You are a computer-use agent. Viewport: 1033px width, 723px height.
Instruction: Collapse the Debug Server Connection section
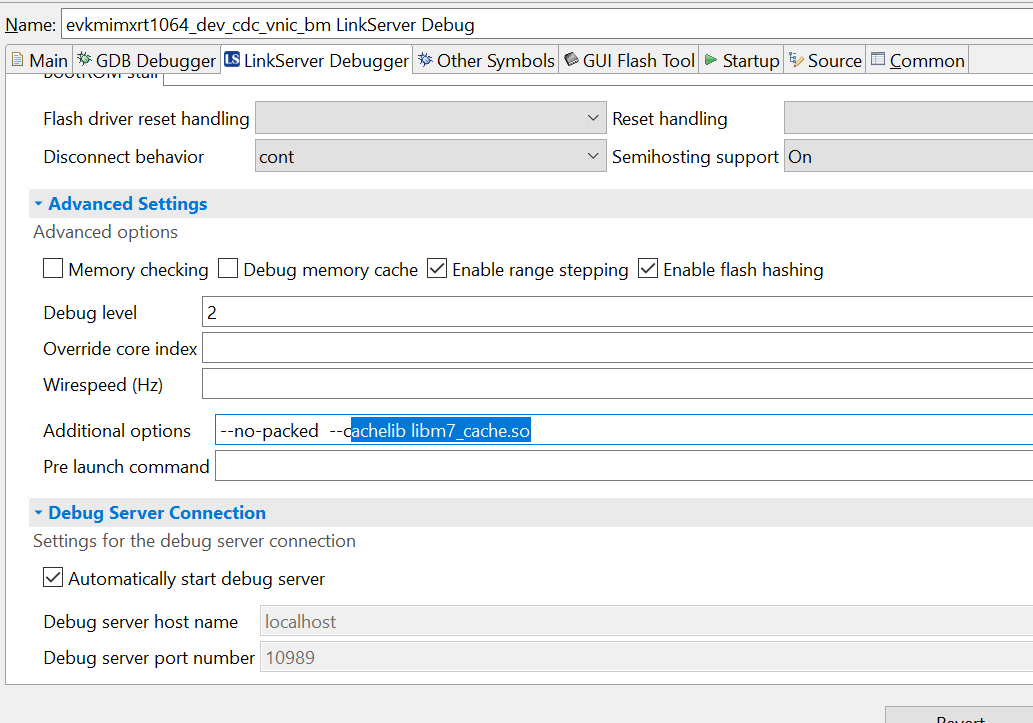pyautogui.click(x=38, y=513)
